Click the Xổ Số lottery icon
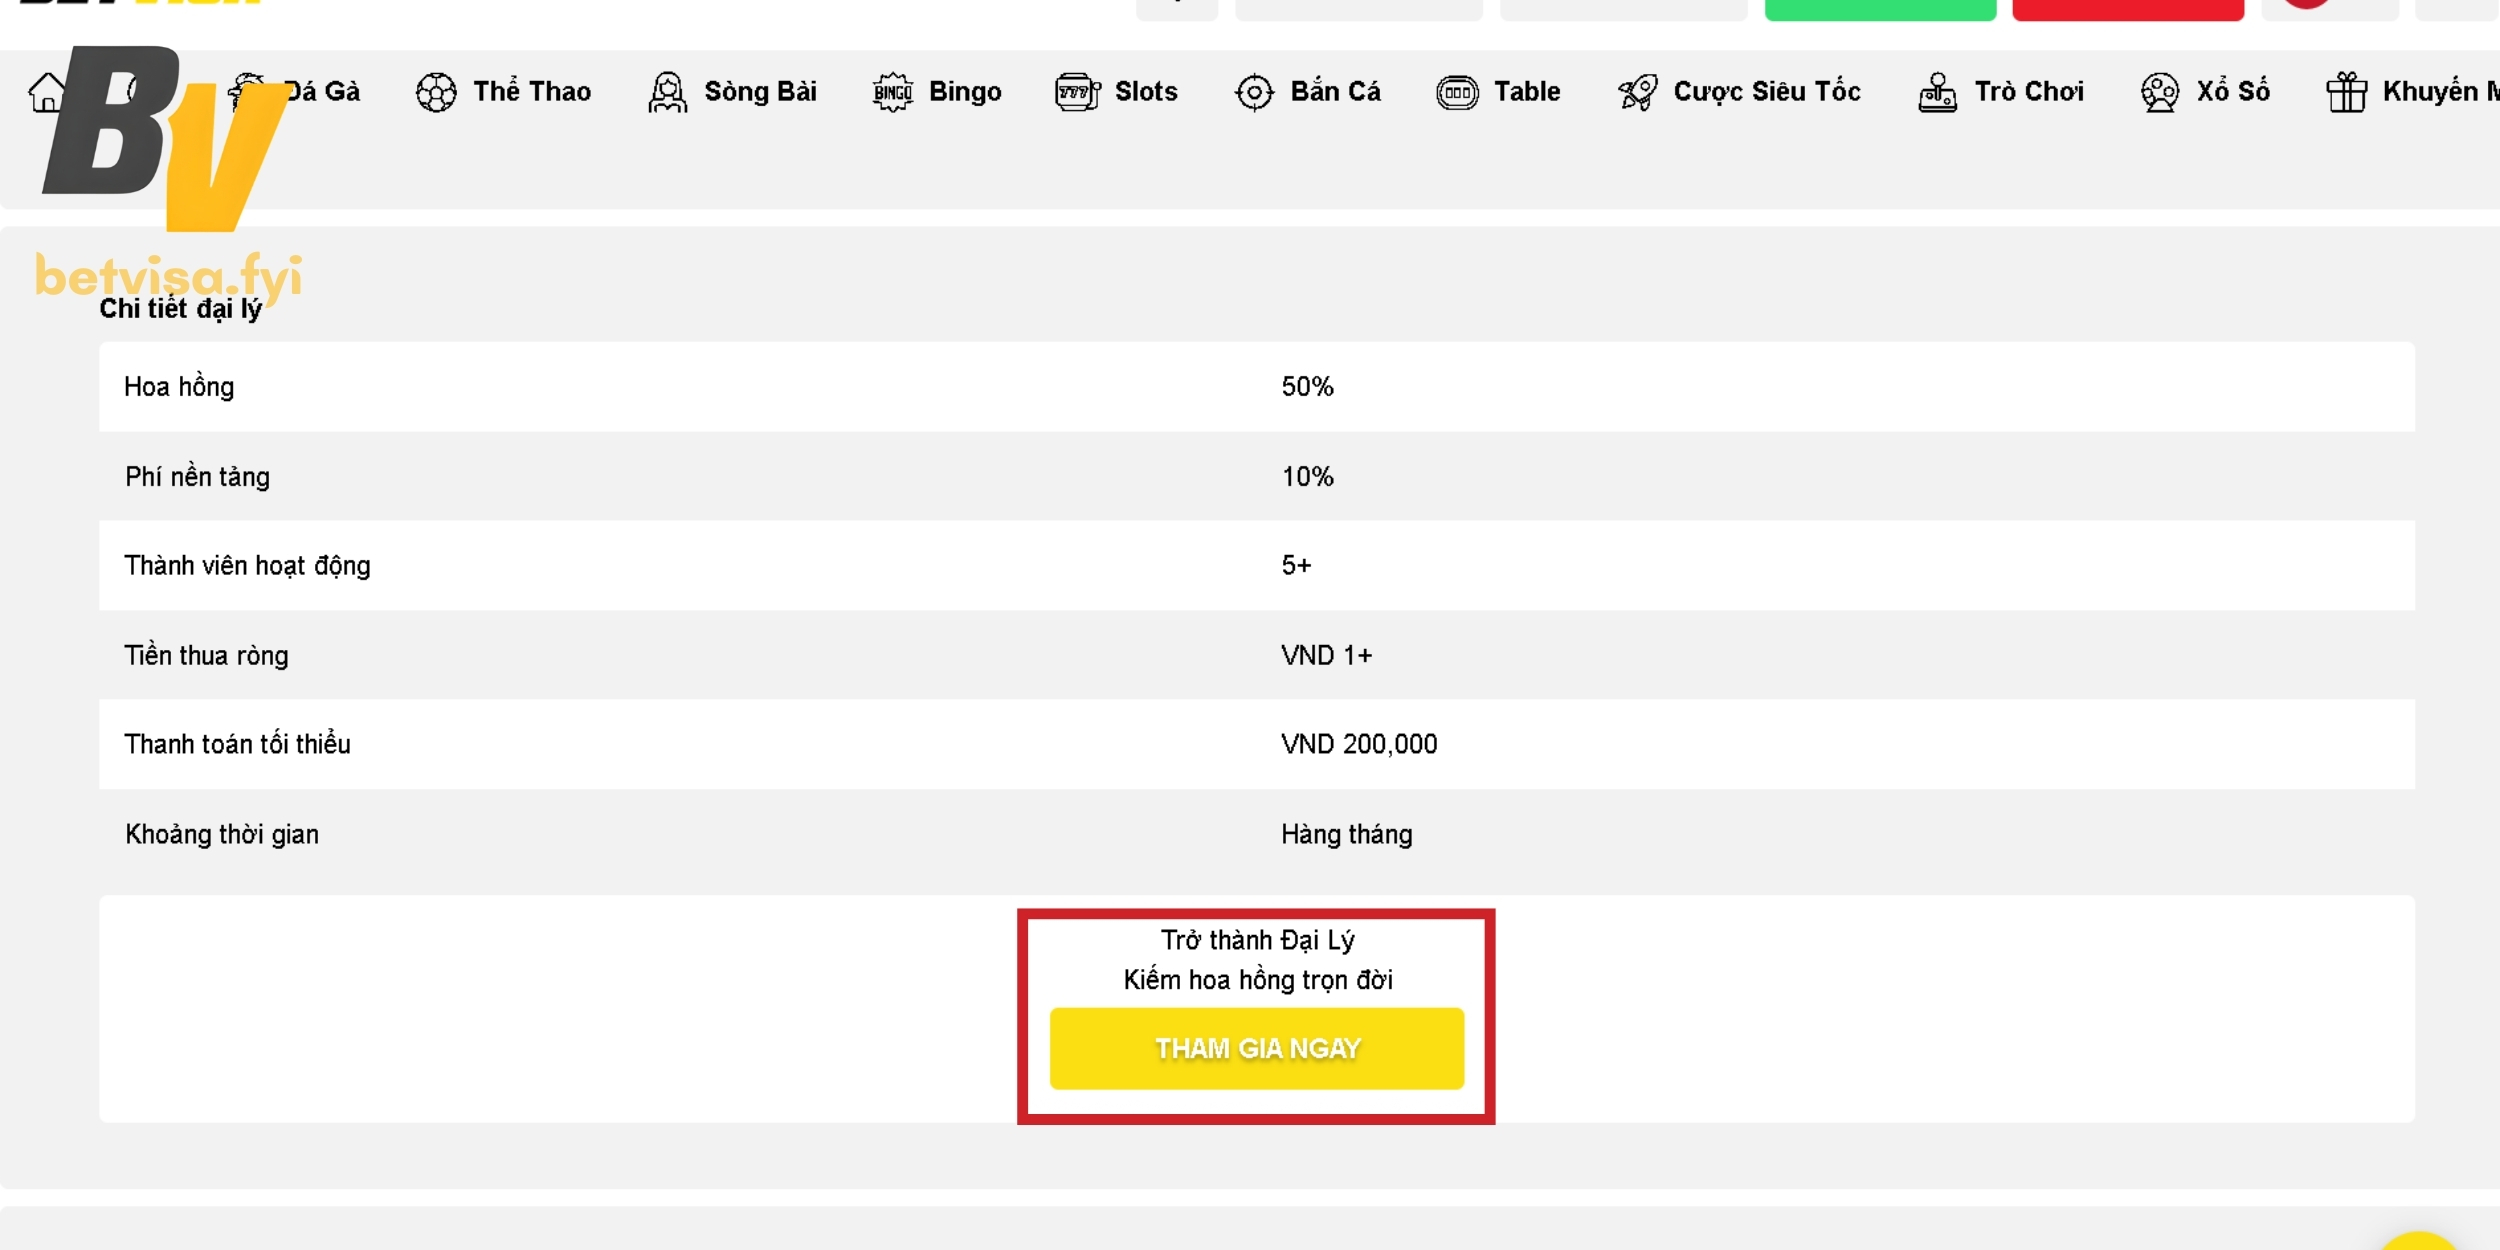Image resolution: width=2500 pixels, height=1250 pixels. tap(2159, 92)
